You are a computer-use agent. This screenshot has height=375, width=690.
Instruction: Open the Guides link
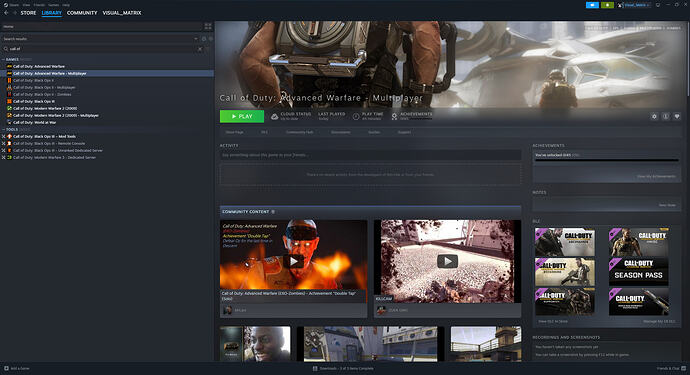coord(374,132)
